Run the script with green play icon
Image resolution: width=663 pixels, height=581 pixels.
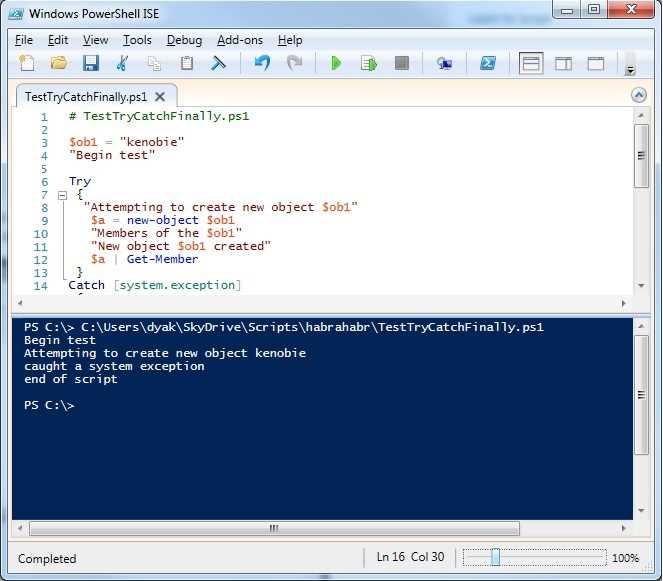(336, 63)
